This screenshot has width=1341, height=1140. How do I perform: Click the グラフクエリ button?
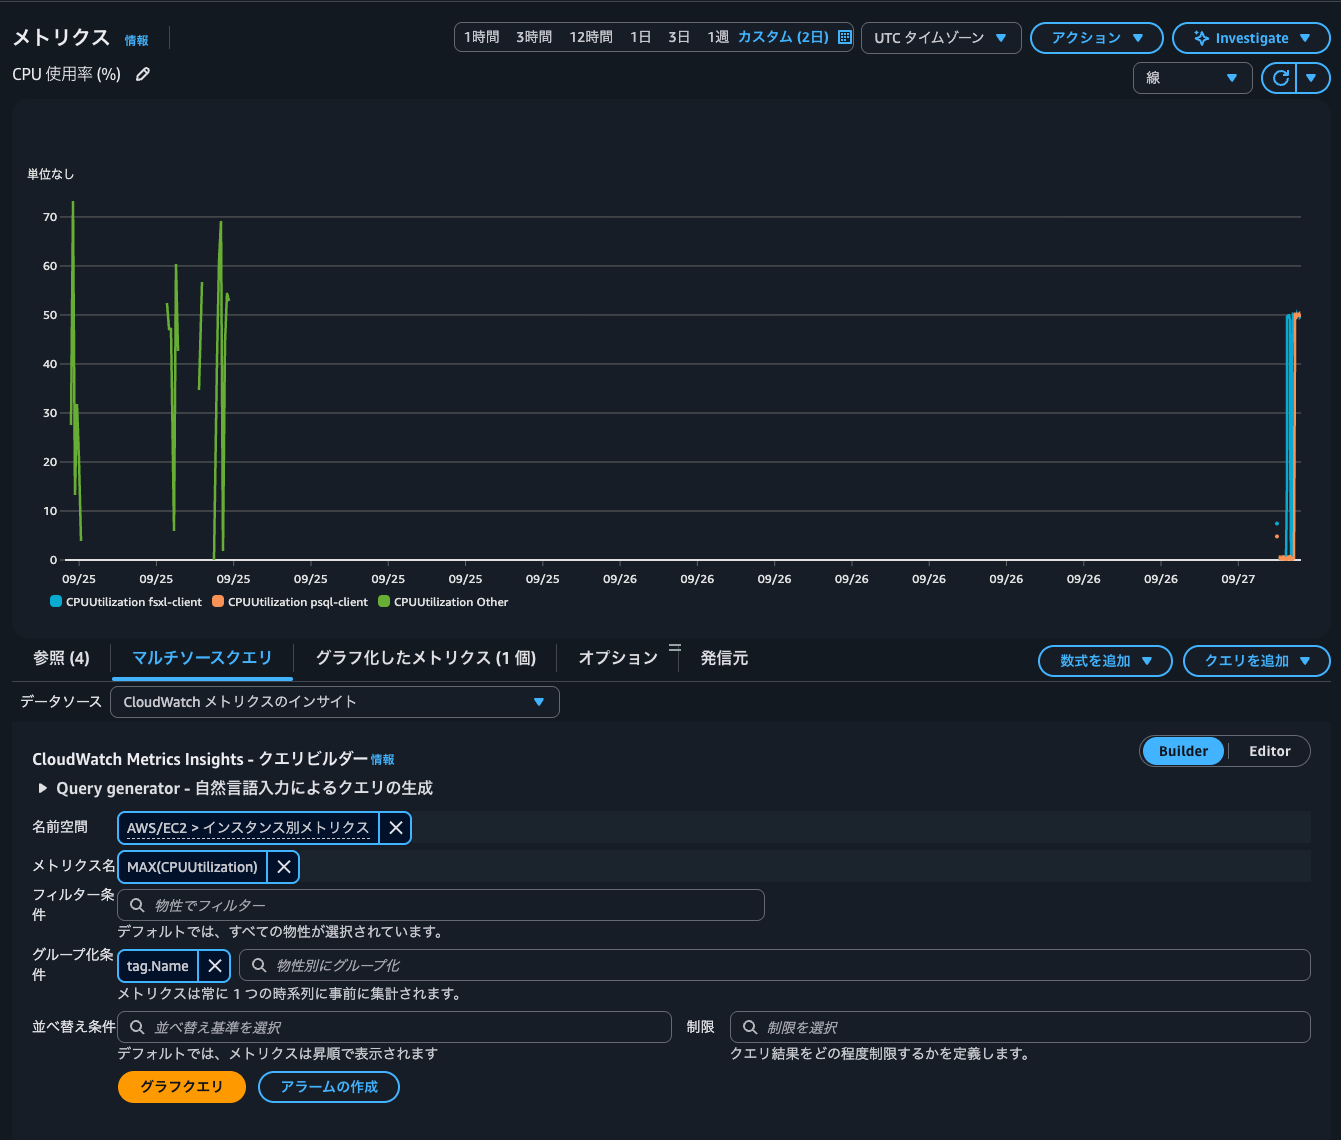[182, 1087]
